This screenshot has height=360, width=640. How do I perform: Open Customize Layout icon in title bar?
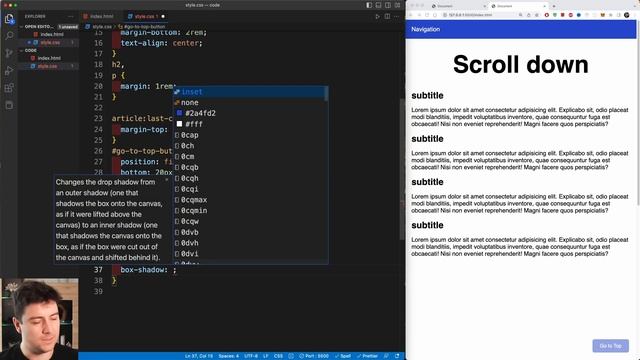click(397, 5)
